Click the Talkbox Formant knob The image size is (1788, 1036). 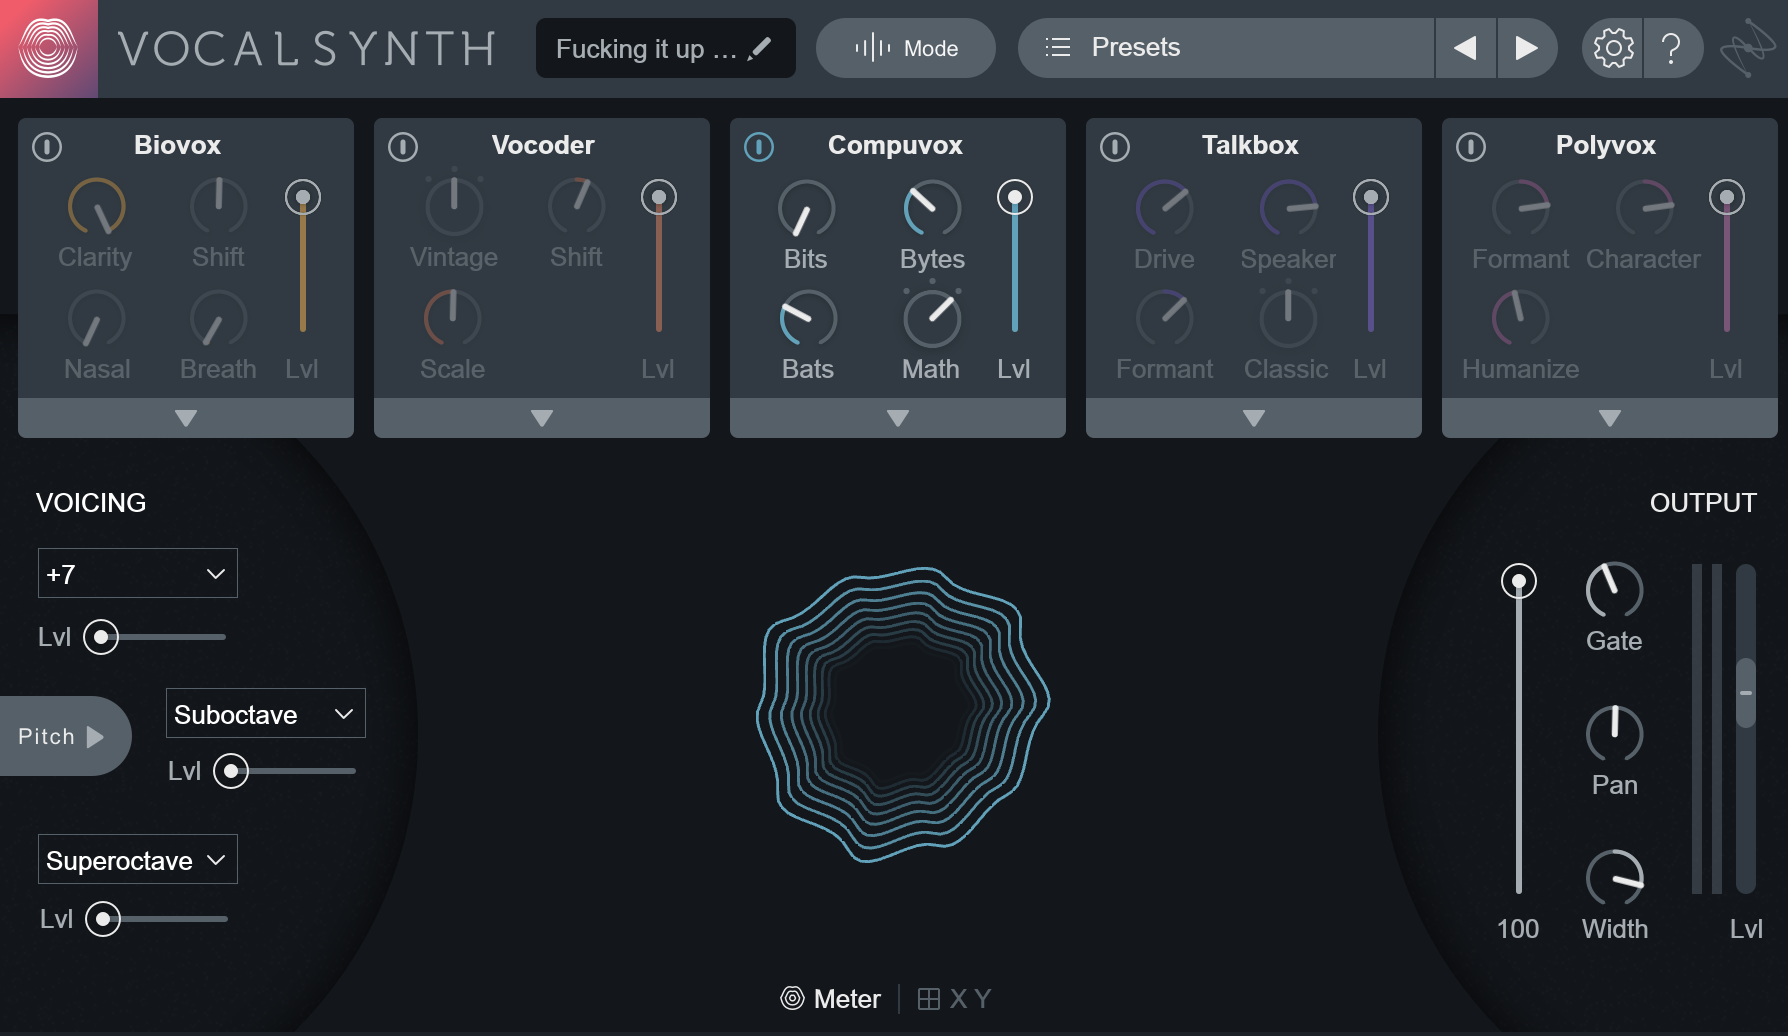(x=1164, y=319)
